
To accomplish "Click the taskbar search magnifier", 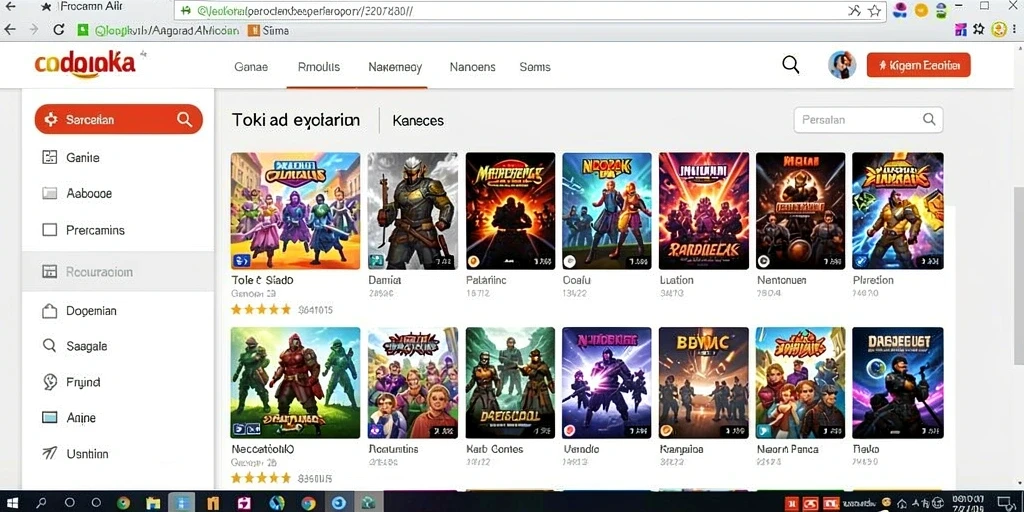I will pyautogui.click(x=40, y=504).
